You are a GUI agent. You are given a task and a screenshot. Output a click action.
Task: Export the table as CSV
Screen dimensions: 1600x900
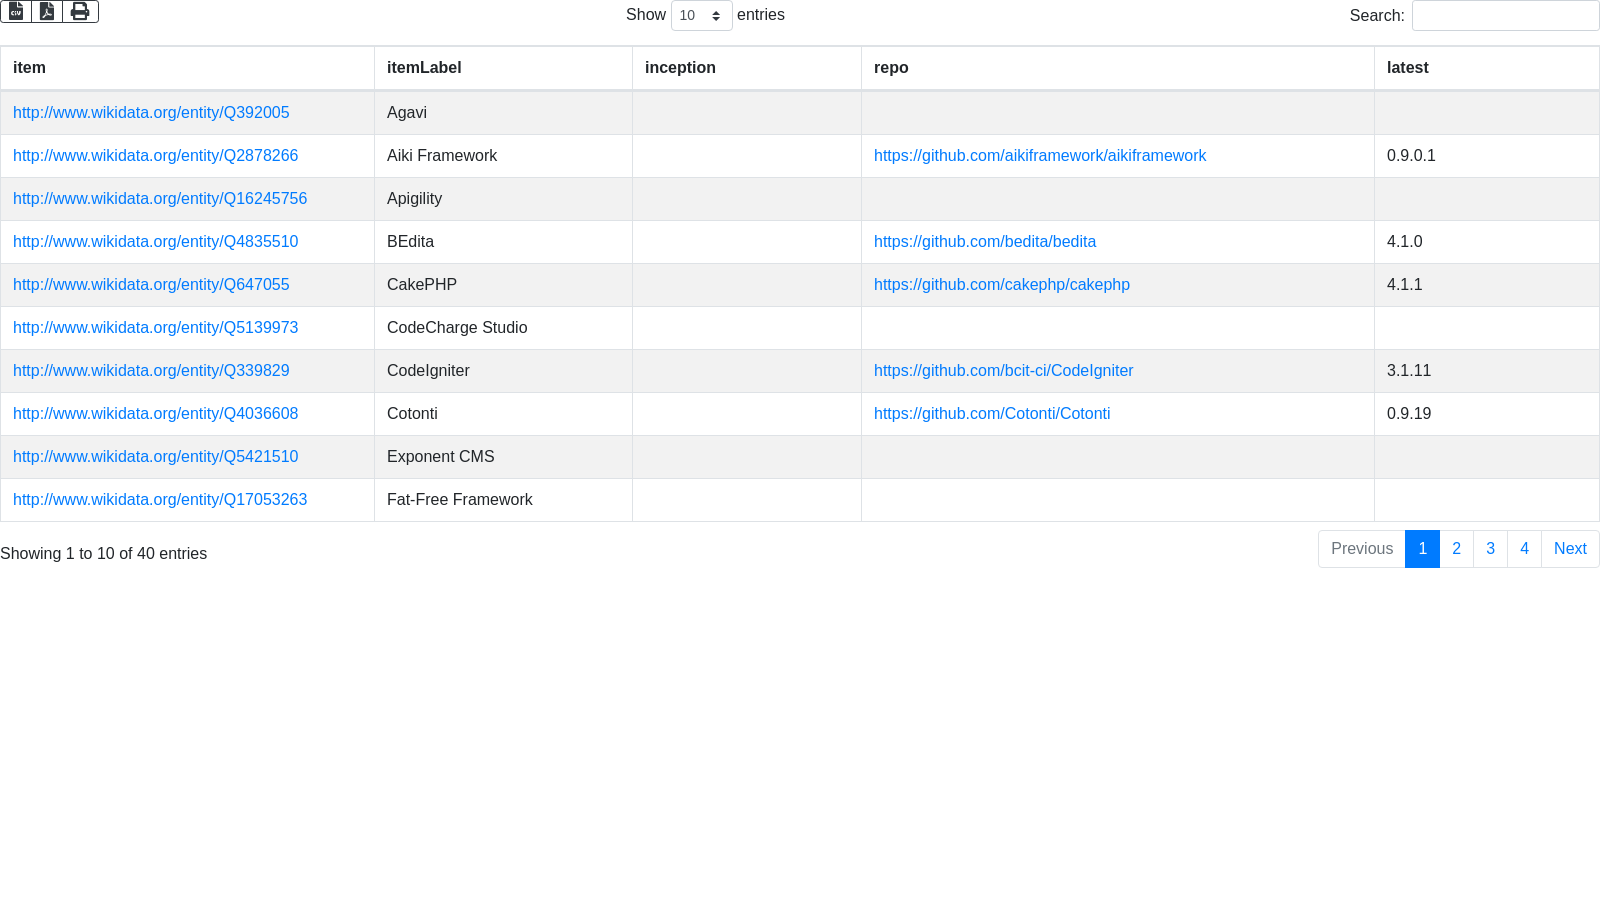[16, 11]
